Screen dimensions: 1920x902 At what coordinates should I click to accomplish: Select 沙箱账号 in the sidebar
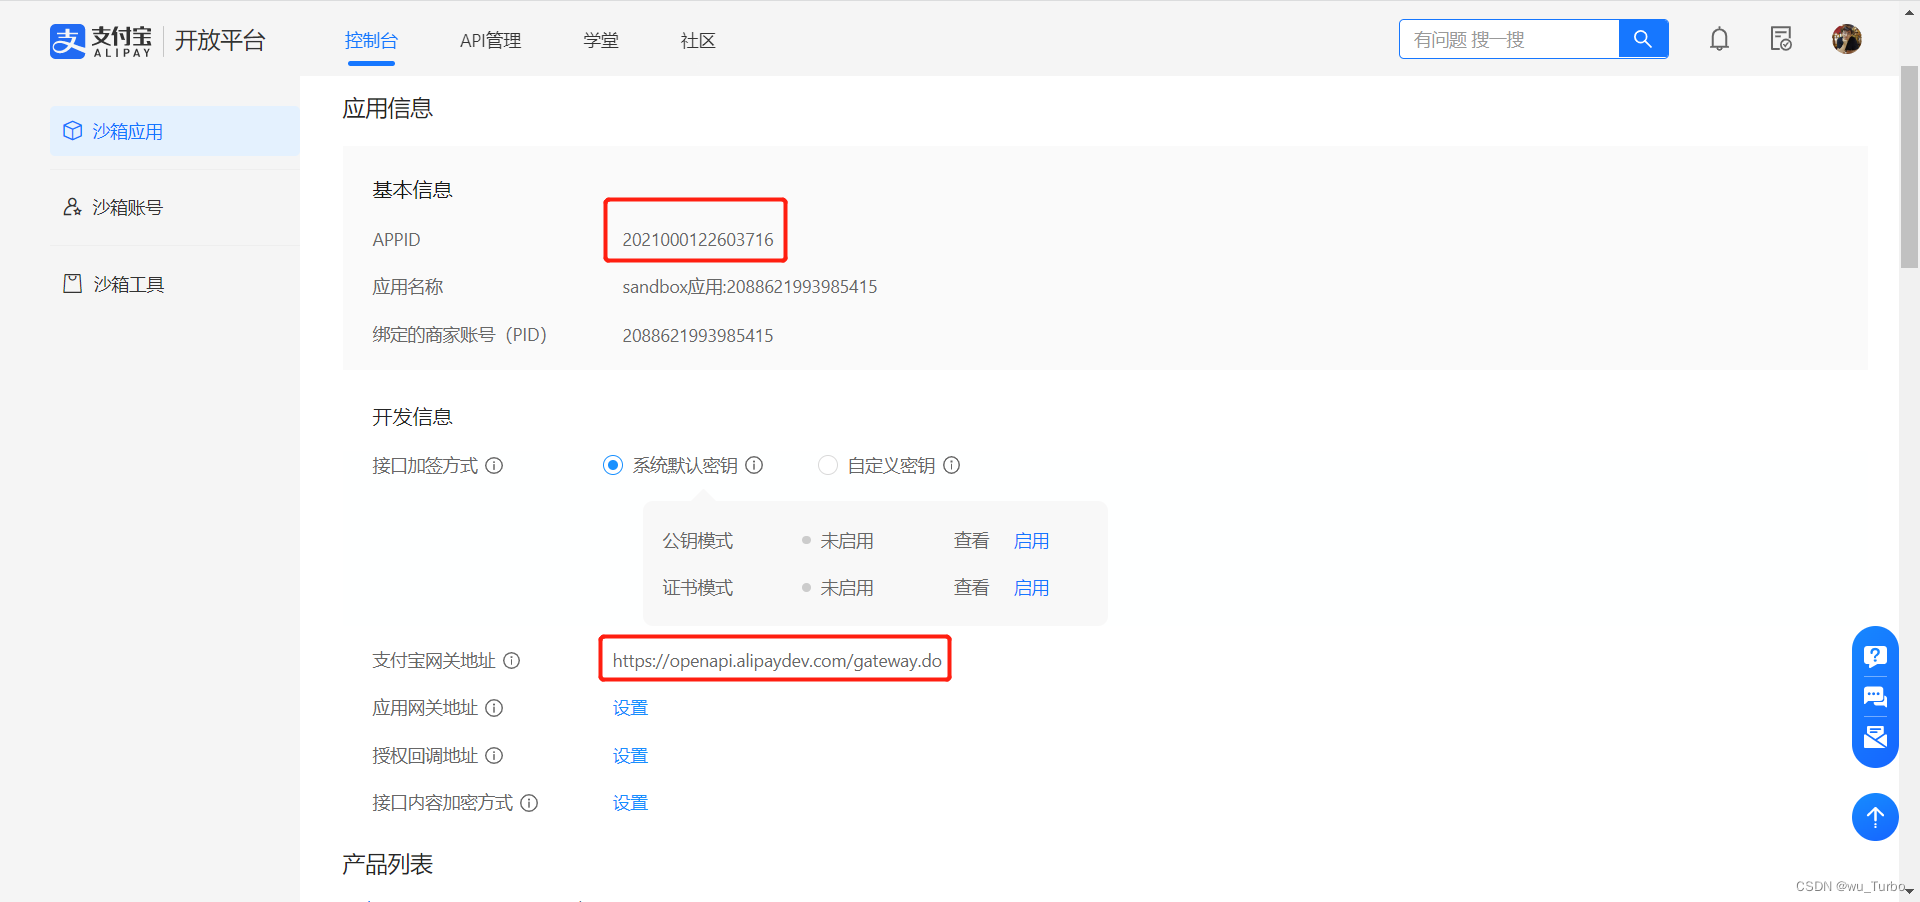pyautogui.click(x=175, y=207)
